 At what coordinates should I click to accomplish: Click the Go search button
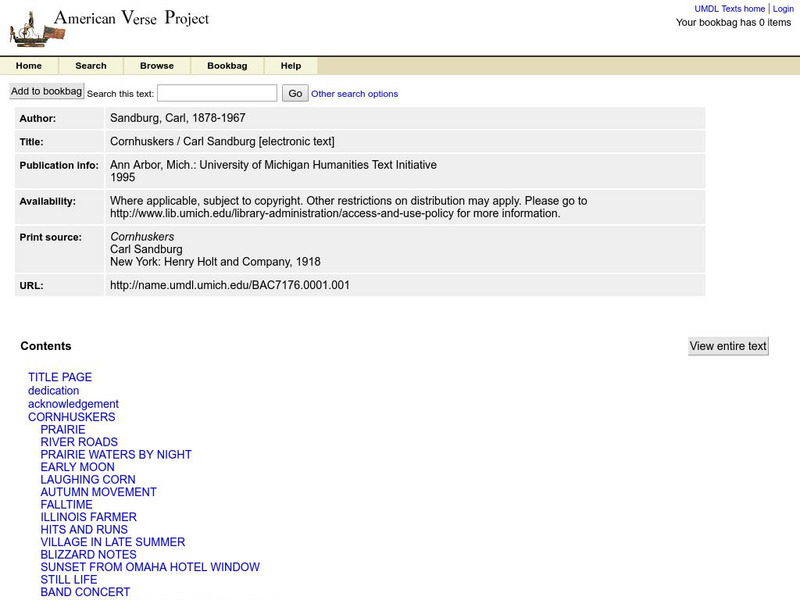click(x=293, y=92)
